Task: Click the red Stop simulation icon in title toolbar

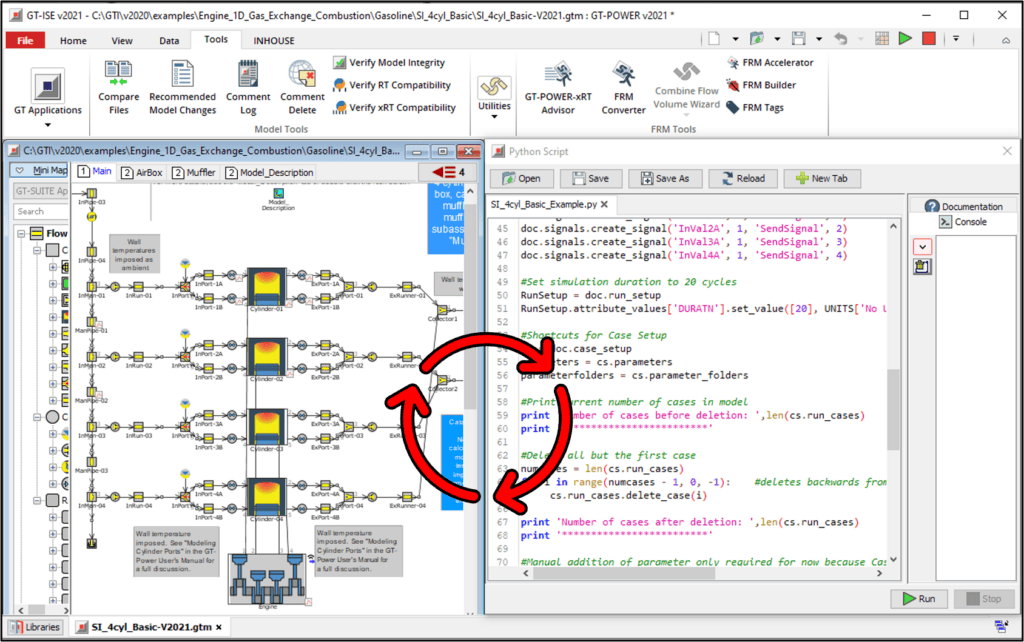Action: tap(929, 39)
